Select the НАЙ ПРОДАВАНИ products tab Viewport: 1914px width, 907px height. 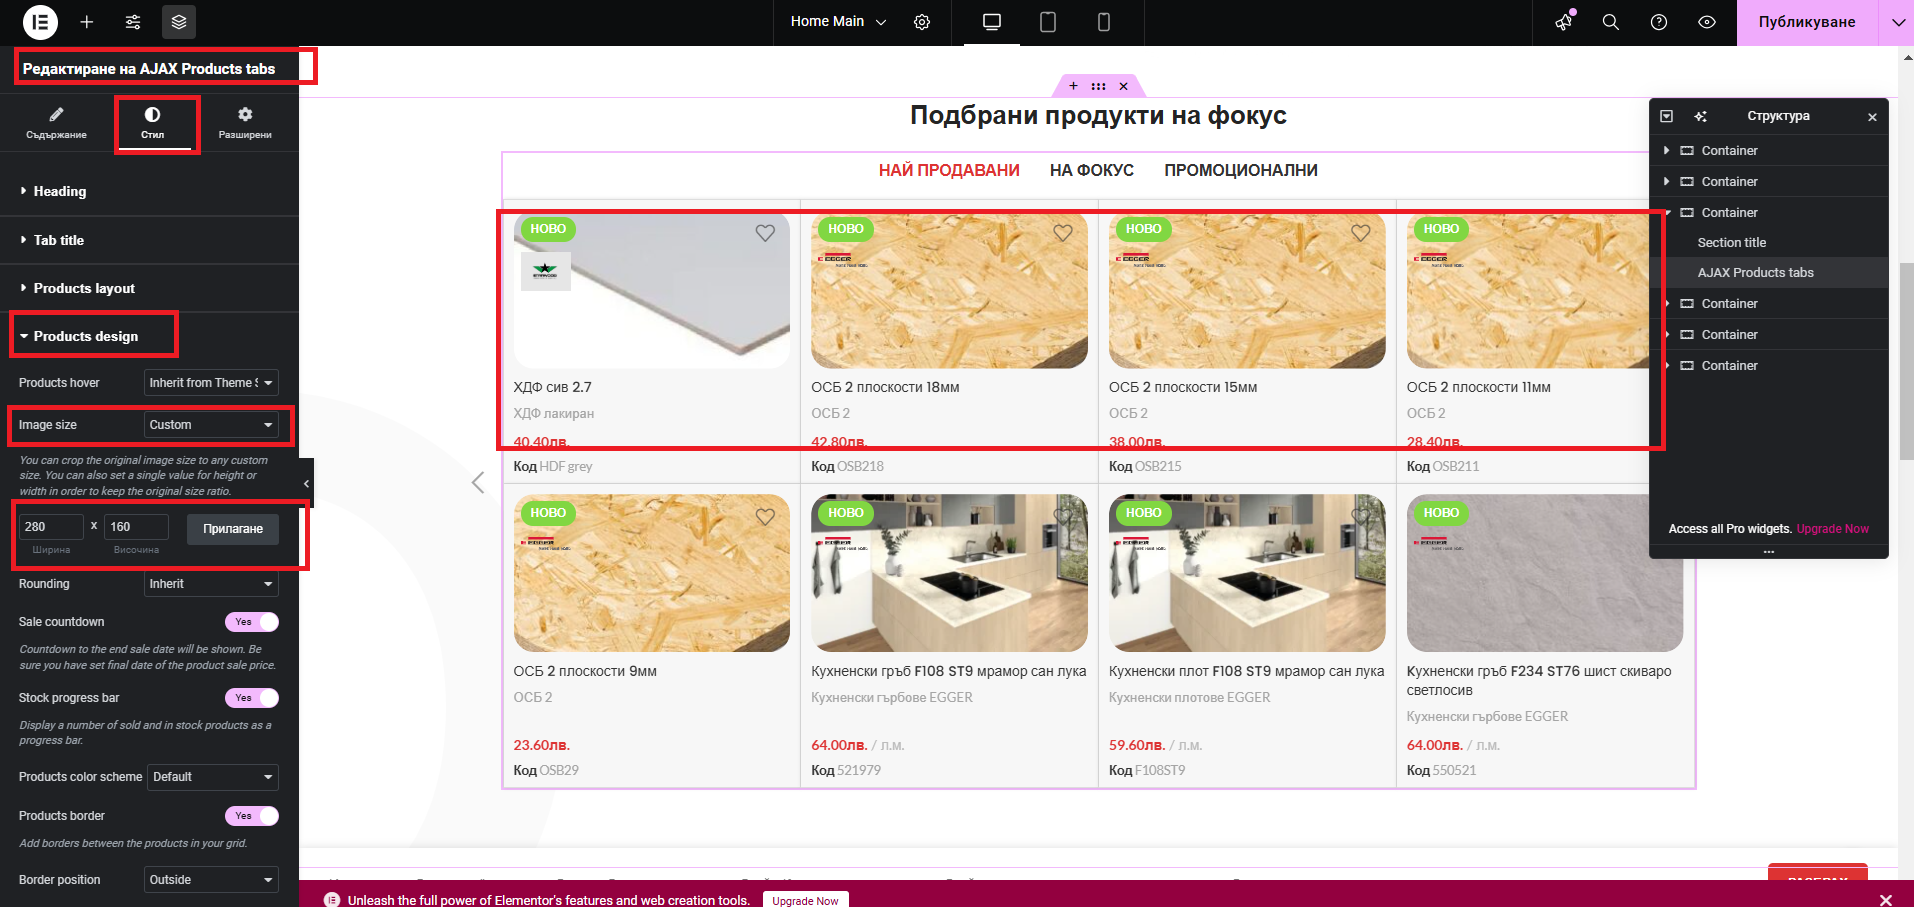coord(949,170)
